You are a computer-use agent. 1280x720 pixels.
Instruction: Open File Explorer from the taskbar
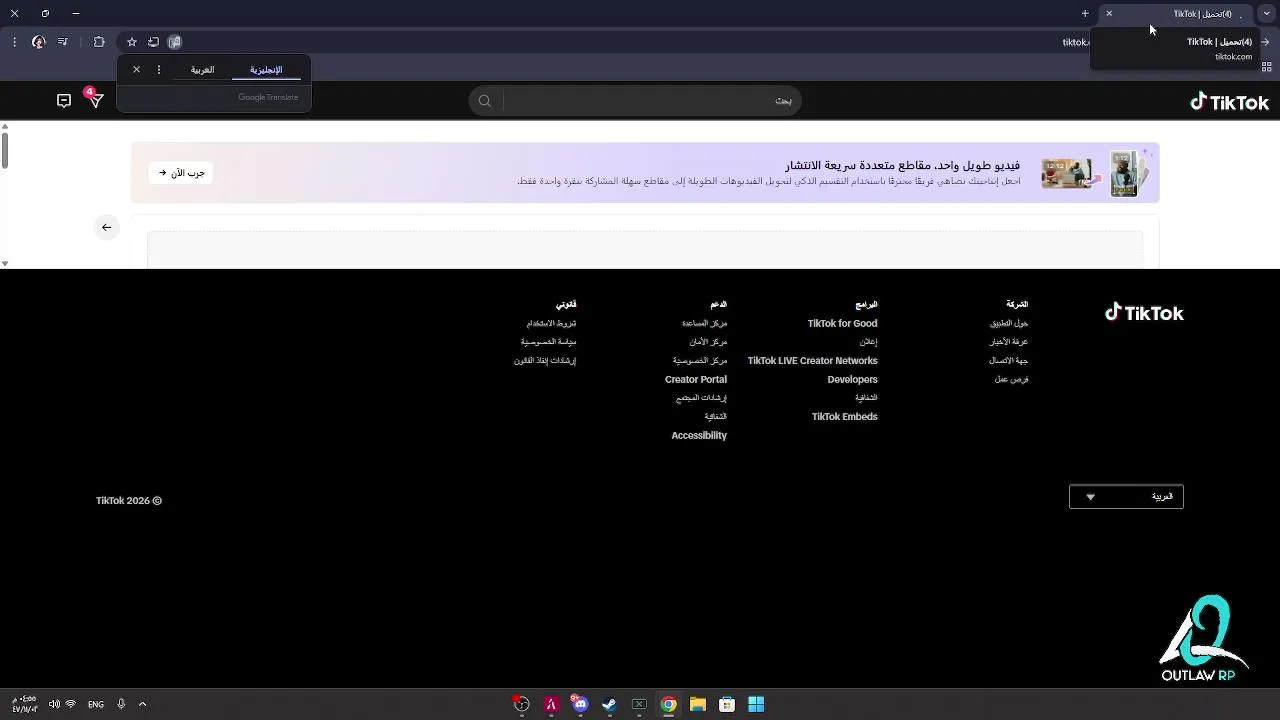[x=698, y=704]
